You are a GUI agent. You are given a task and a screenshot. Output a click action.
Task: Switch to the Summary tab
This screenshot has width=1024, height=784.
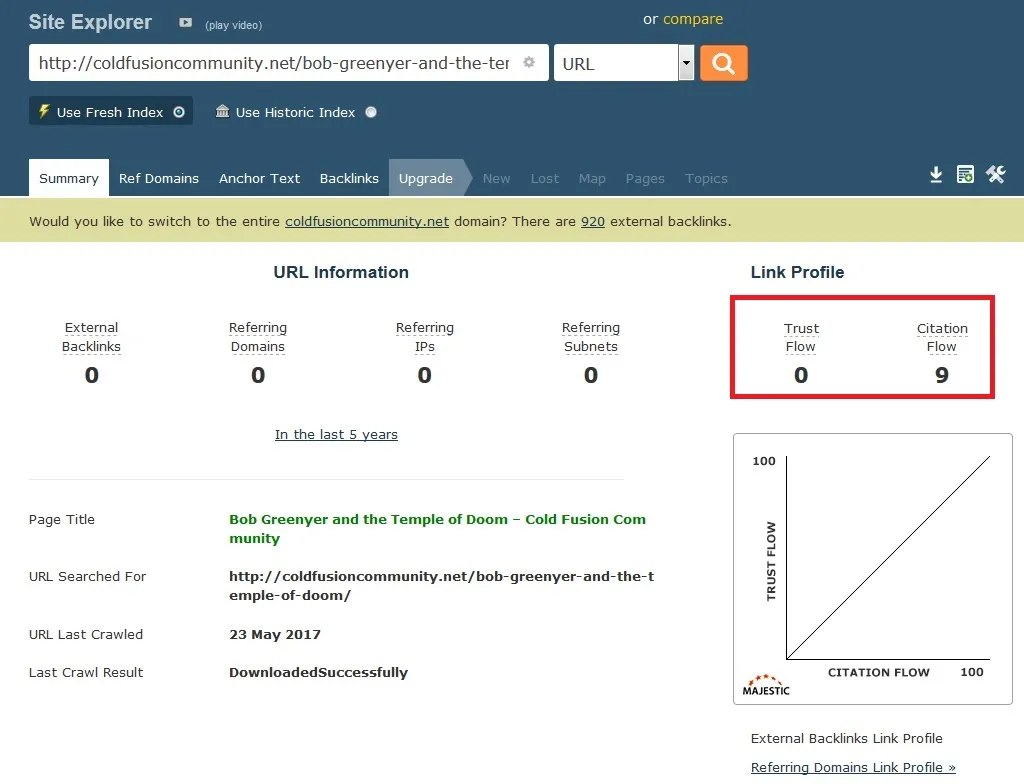tap(69, 178)
